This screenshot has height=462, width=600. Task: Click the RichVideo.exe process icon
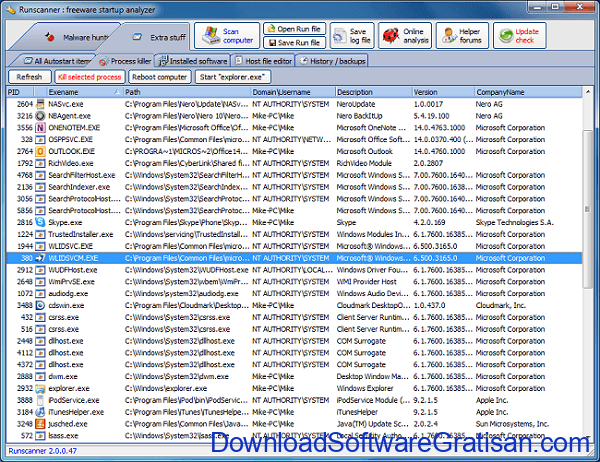pos(40,163)
